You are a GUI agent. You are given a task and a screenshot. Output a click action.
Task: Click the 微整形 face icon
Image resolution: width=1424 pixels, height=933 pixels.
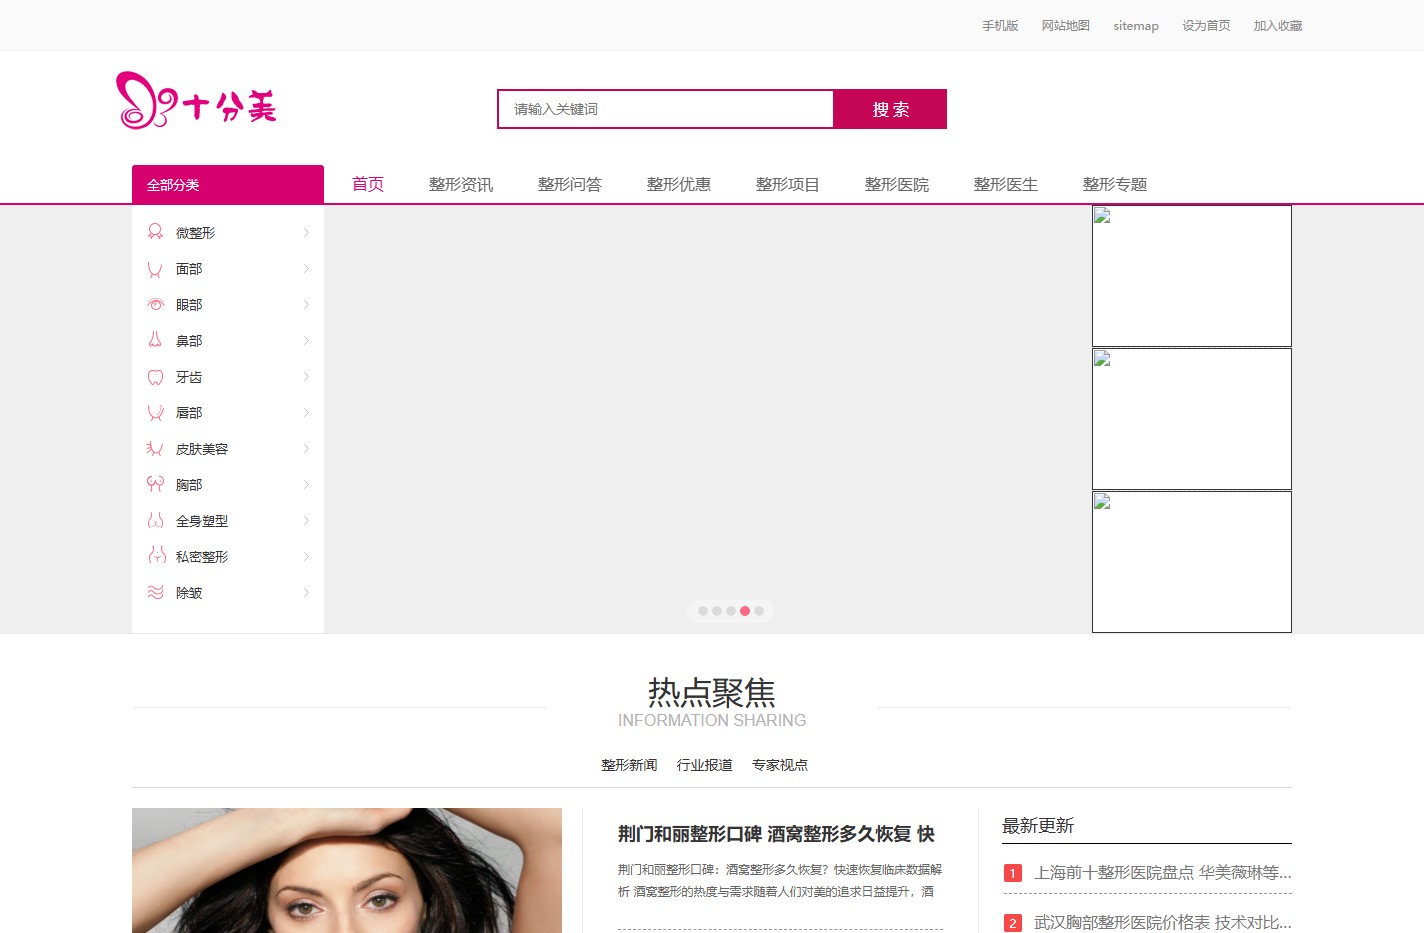click(155, 232)
